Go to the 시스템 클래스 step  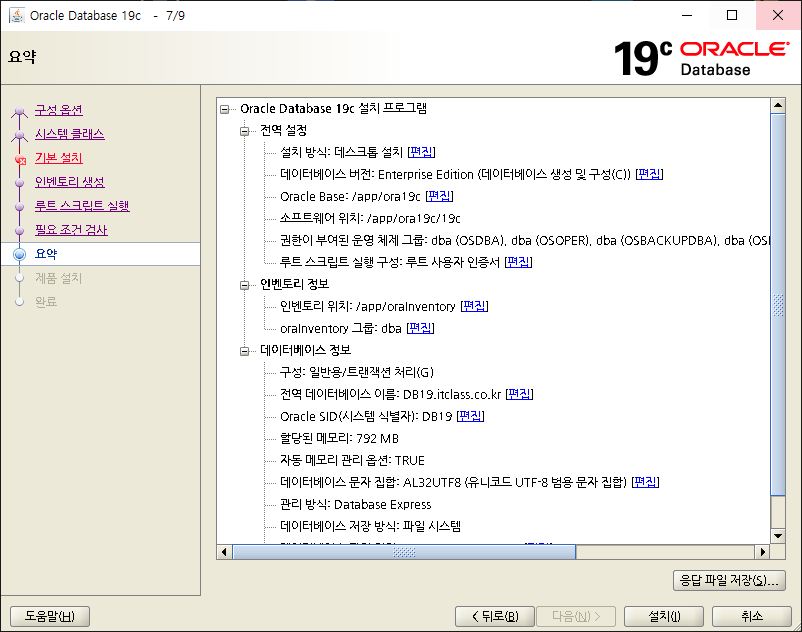pos(70,134)
